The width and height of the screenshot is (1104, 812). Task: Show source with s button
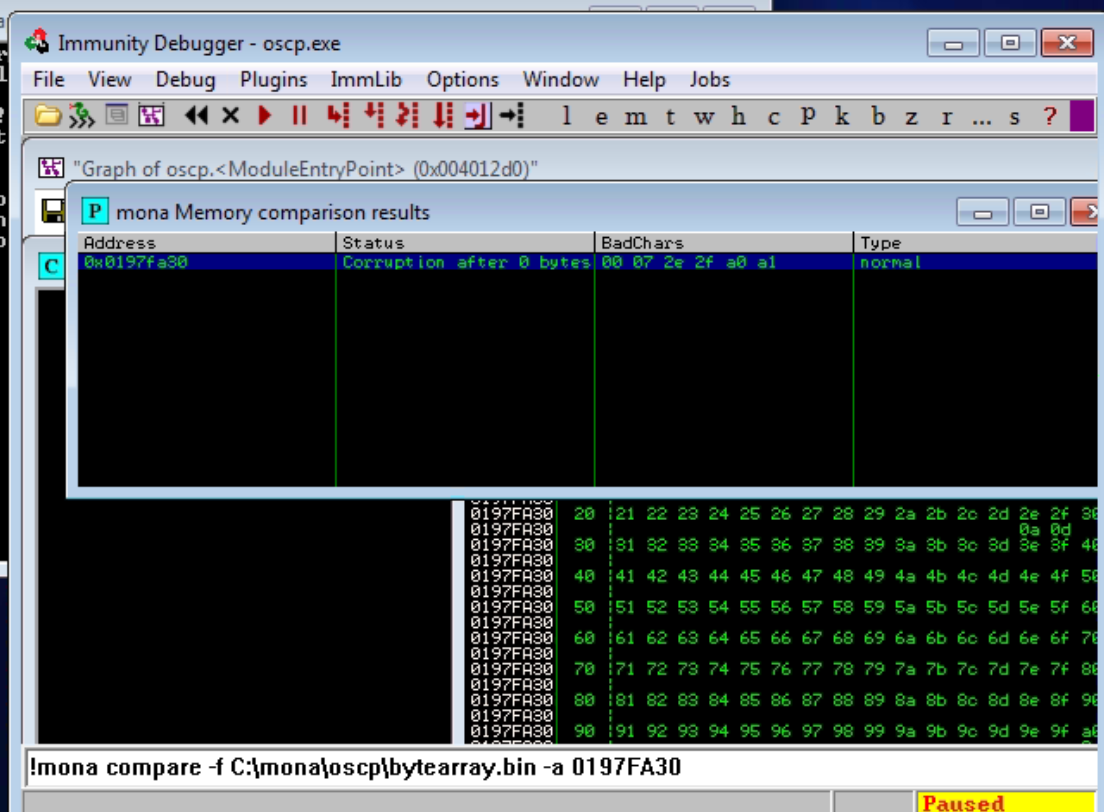1014,116
